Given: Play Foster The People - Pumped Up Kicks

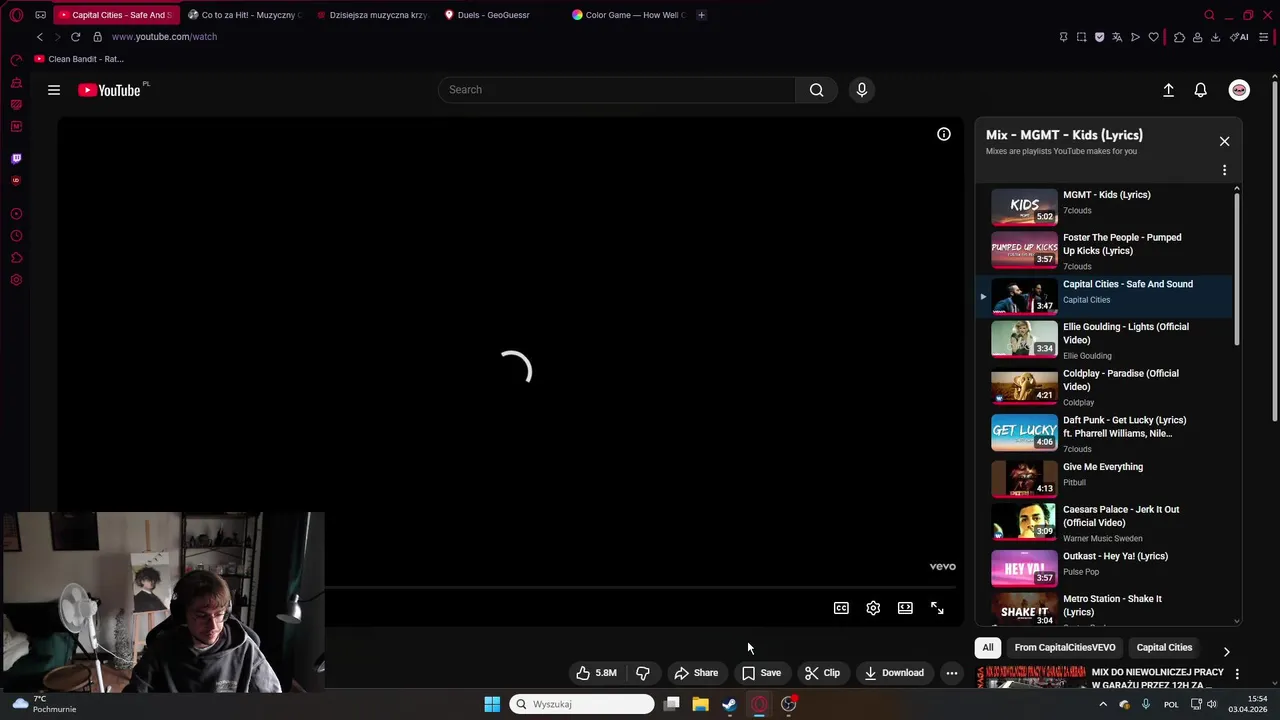Looking at the screenshot, I should pyautogui.click(x=1106, y=251).
